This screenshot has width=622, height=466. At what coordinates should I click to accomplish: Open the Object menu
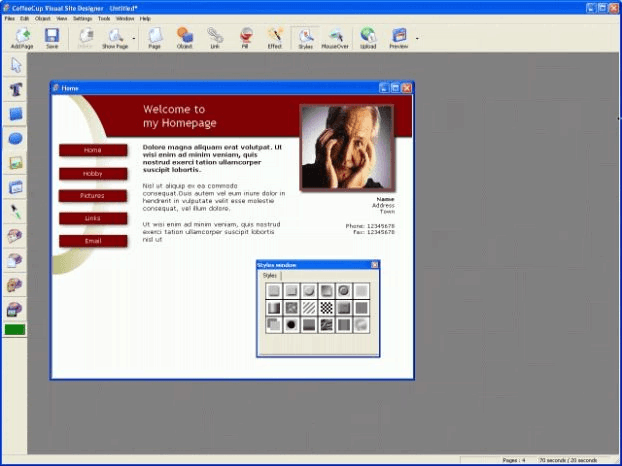[x=43, y=19]
